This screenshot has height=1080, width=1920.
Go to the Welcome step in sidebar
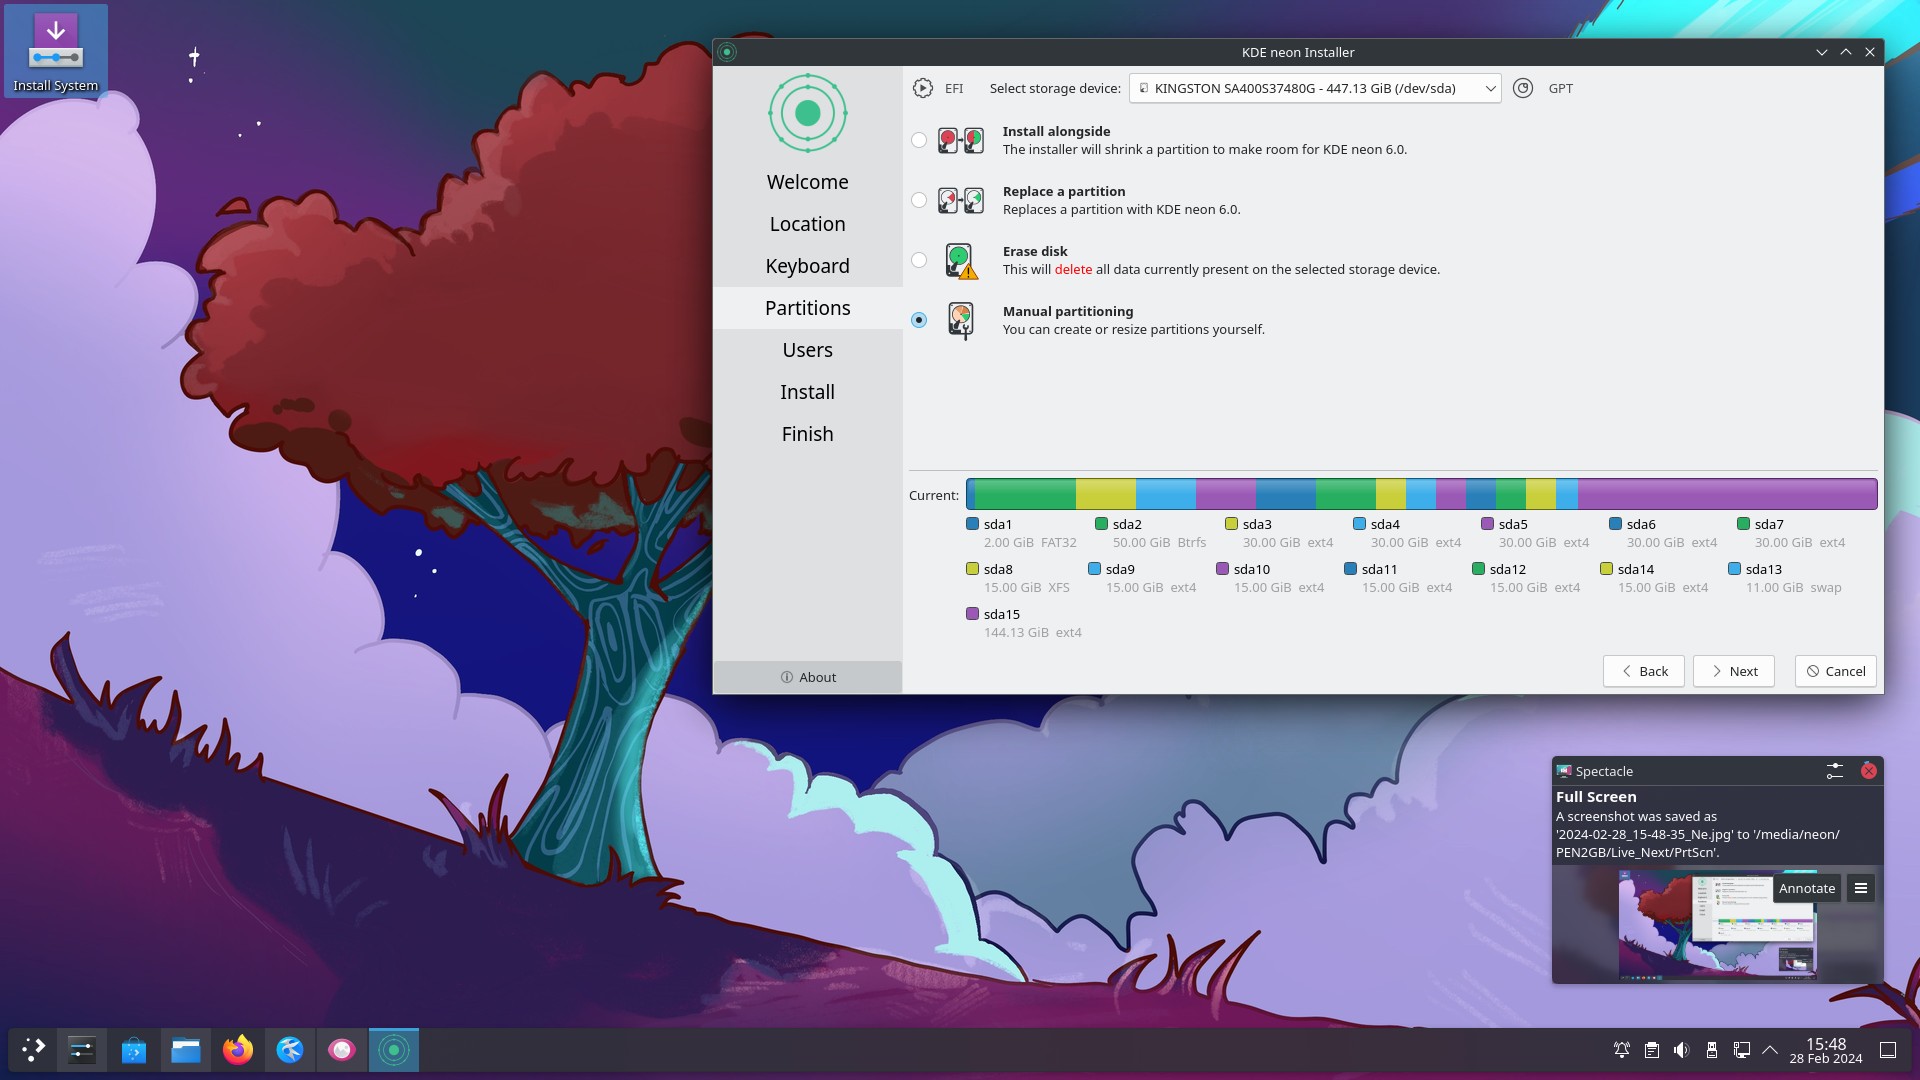pos(807,182)
